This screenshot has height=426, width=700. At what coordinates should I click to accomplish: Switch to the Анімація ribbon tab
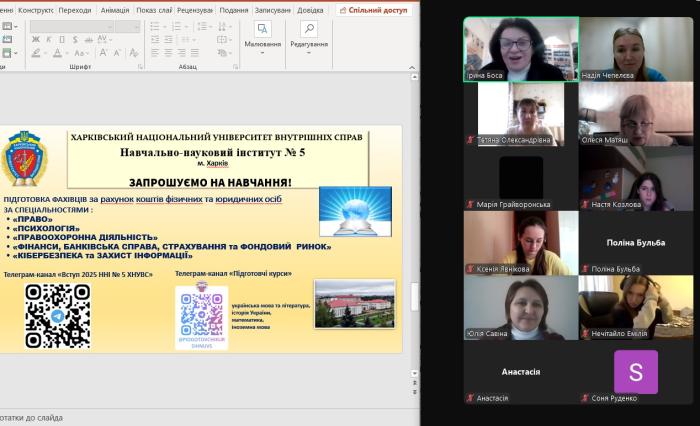114,9
